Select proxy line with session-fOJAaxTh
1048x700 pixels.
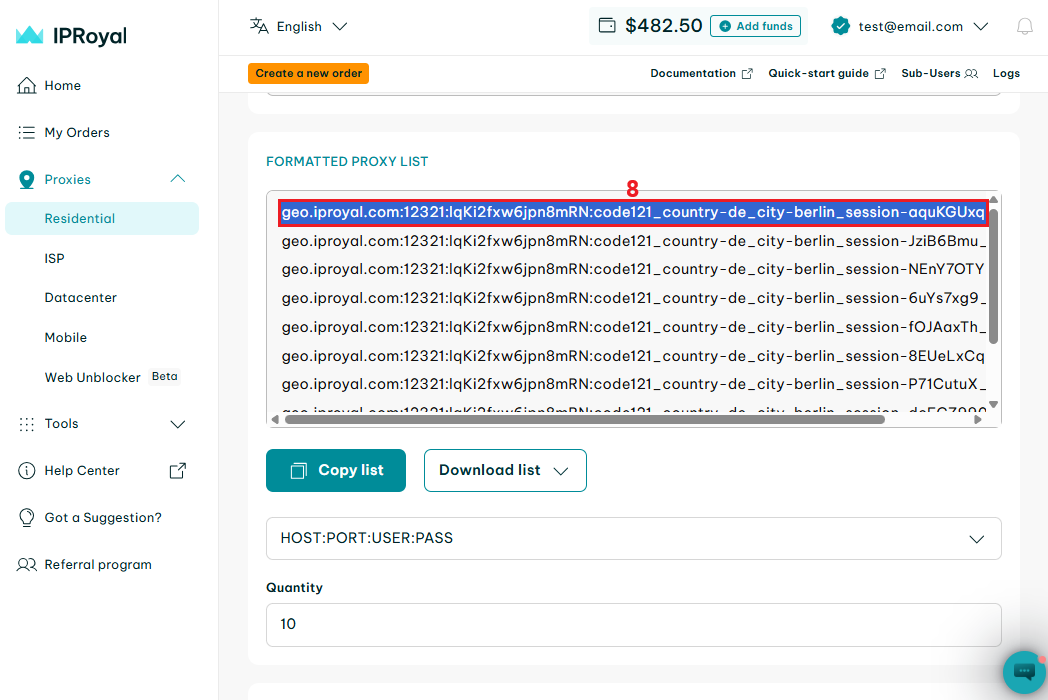click(x=633, y=327)
